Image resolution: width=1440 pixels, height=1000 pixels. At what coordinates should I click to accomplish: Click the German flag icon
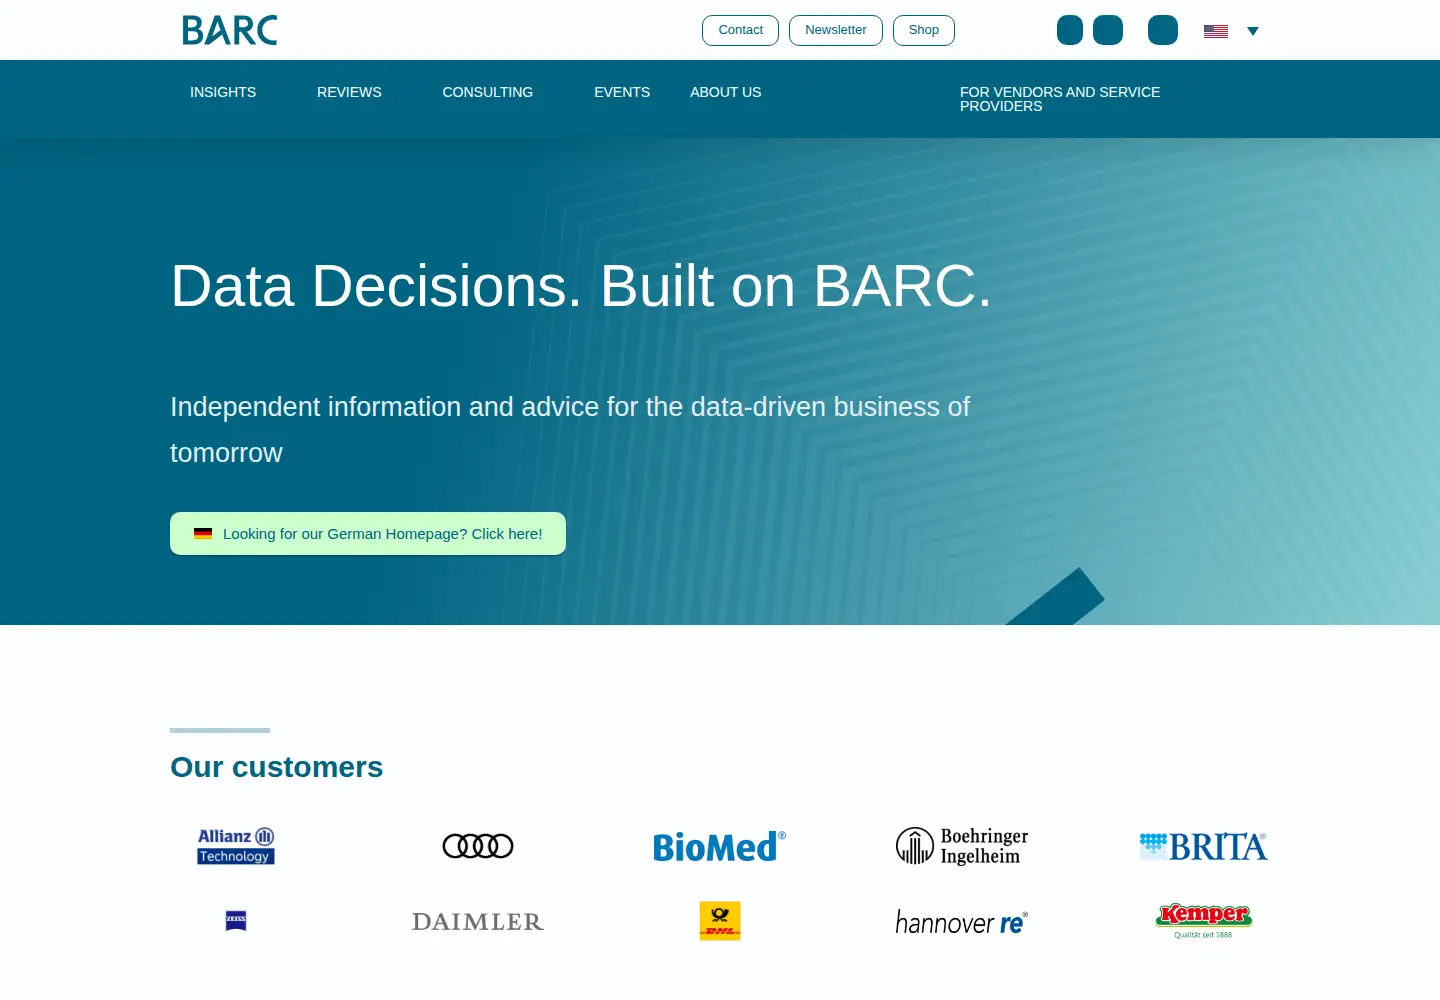[x=203, y=533]
